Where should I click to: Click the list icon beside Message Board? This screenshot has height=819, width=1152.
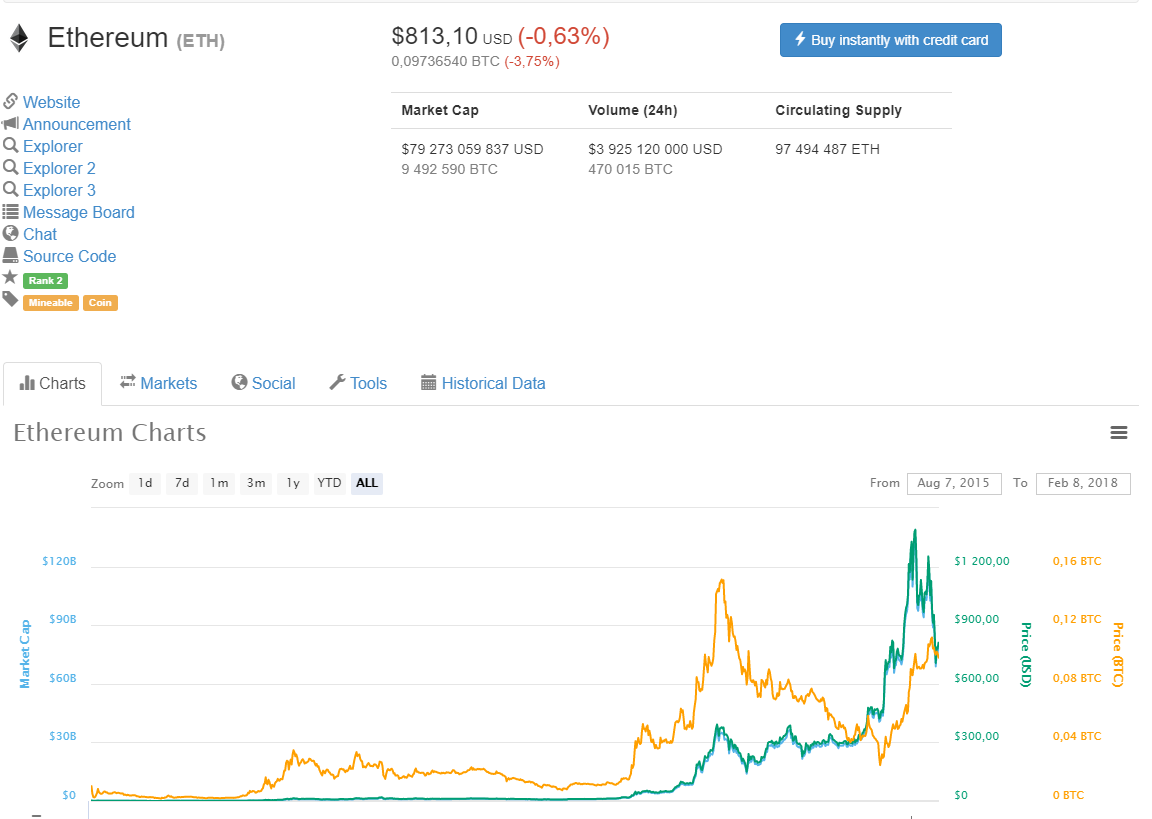10,212
